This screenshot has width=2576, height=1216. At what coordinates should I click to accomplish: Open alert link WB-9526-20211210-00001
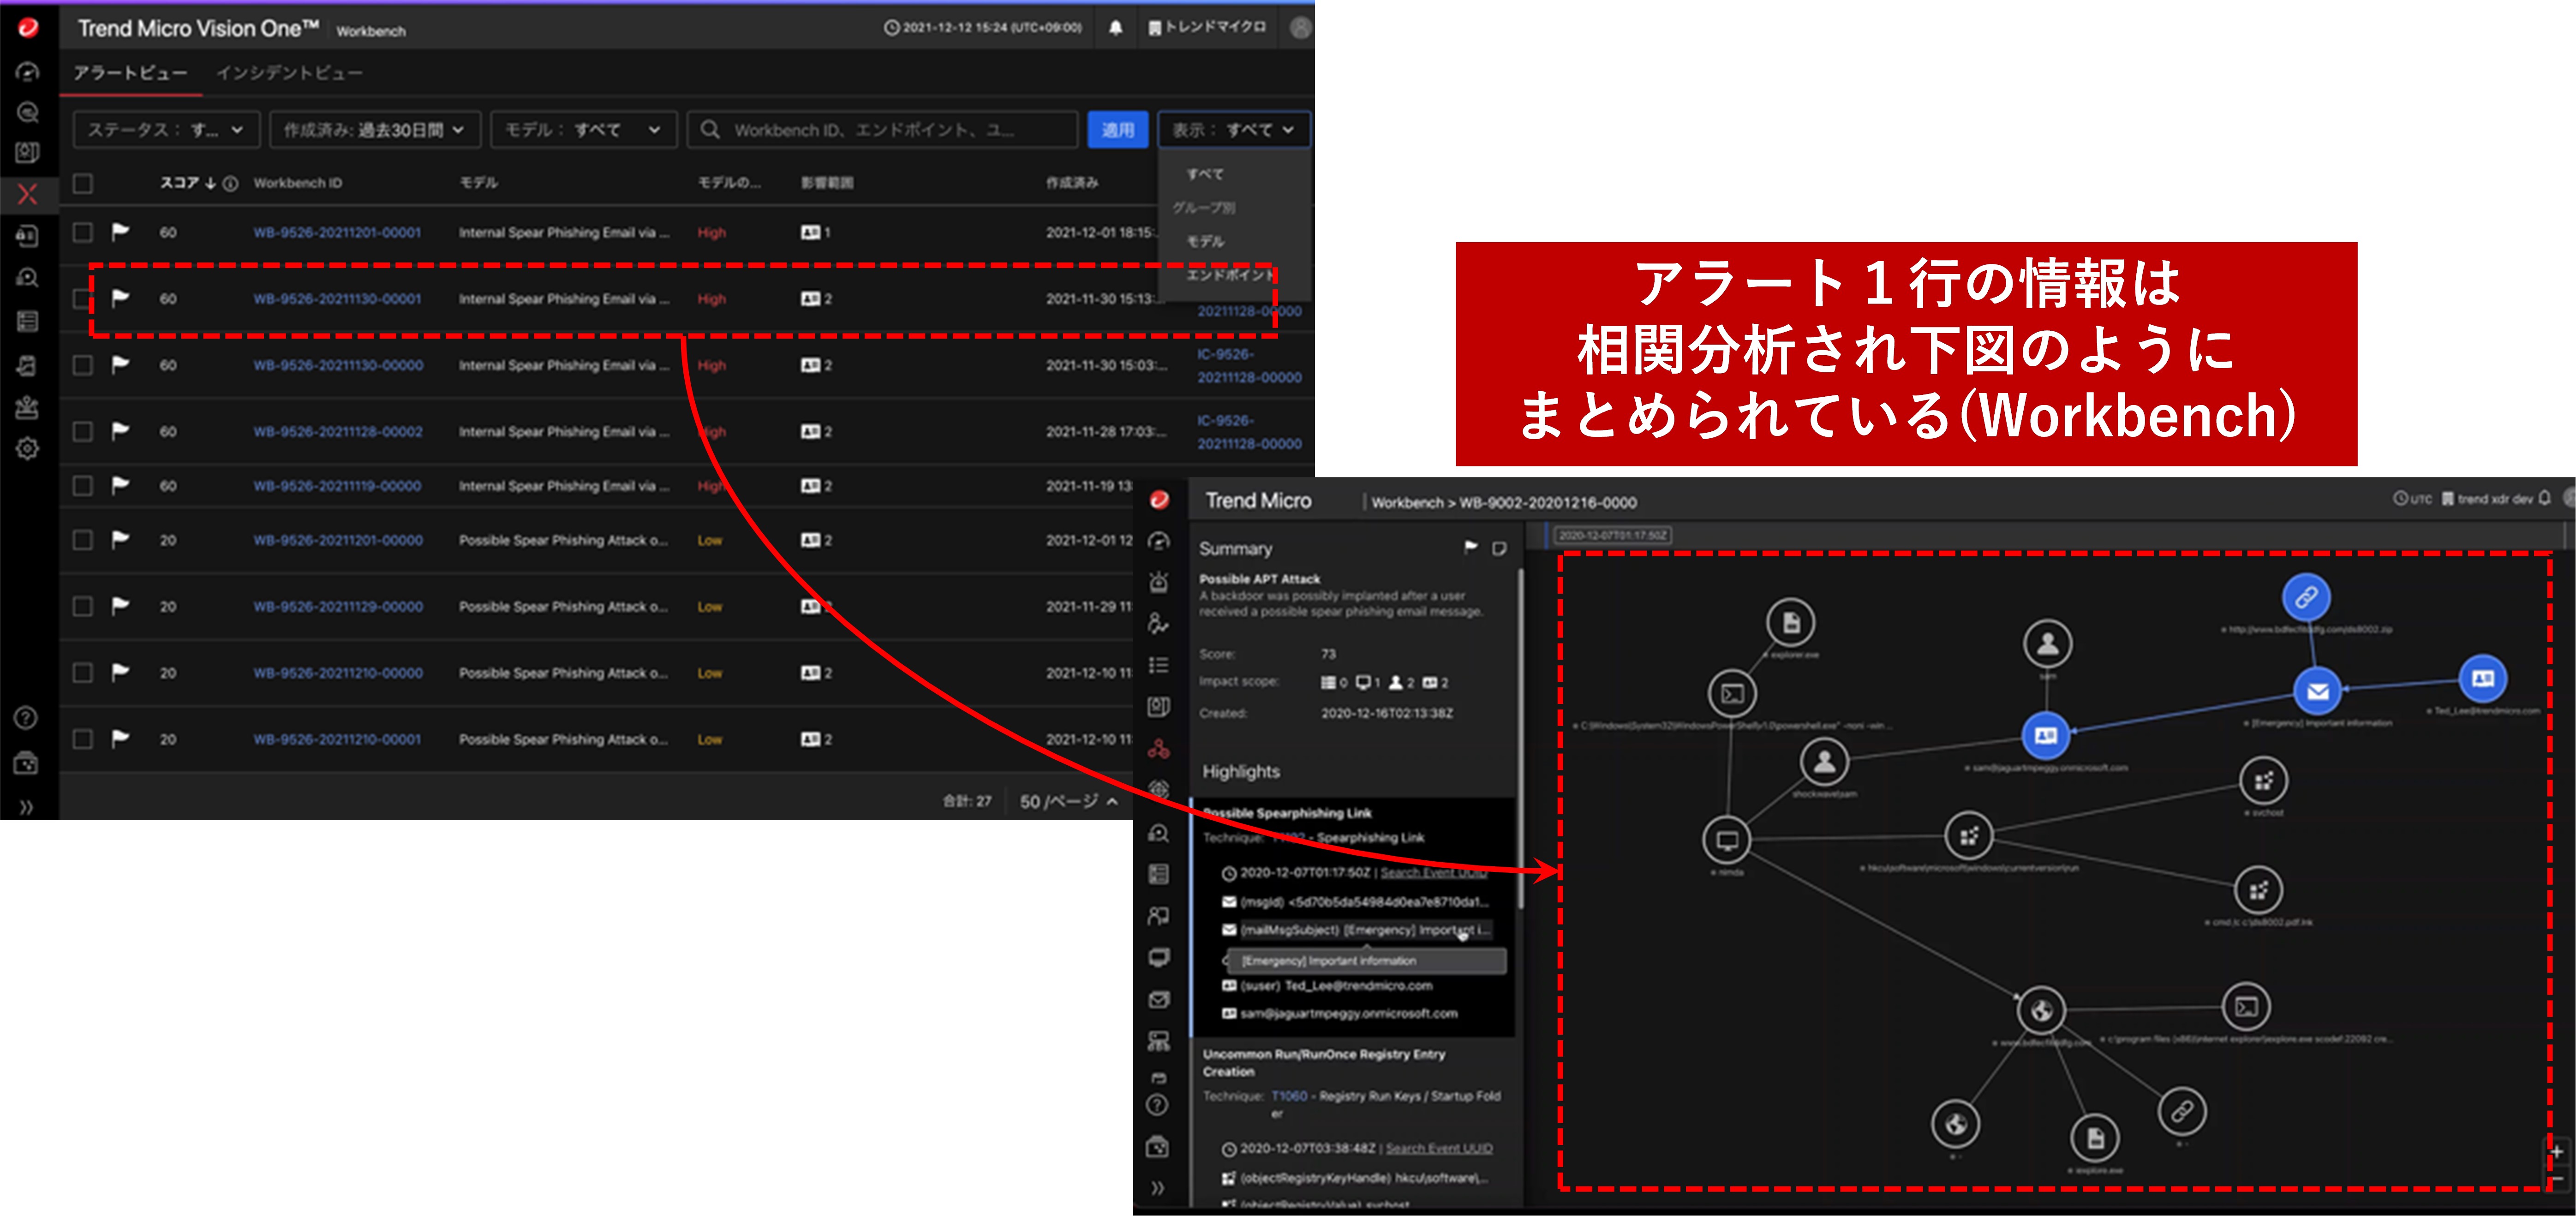[337, 739]
